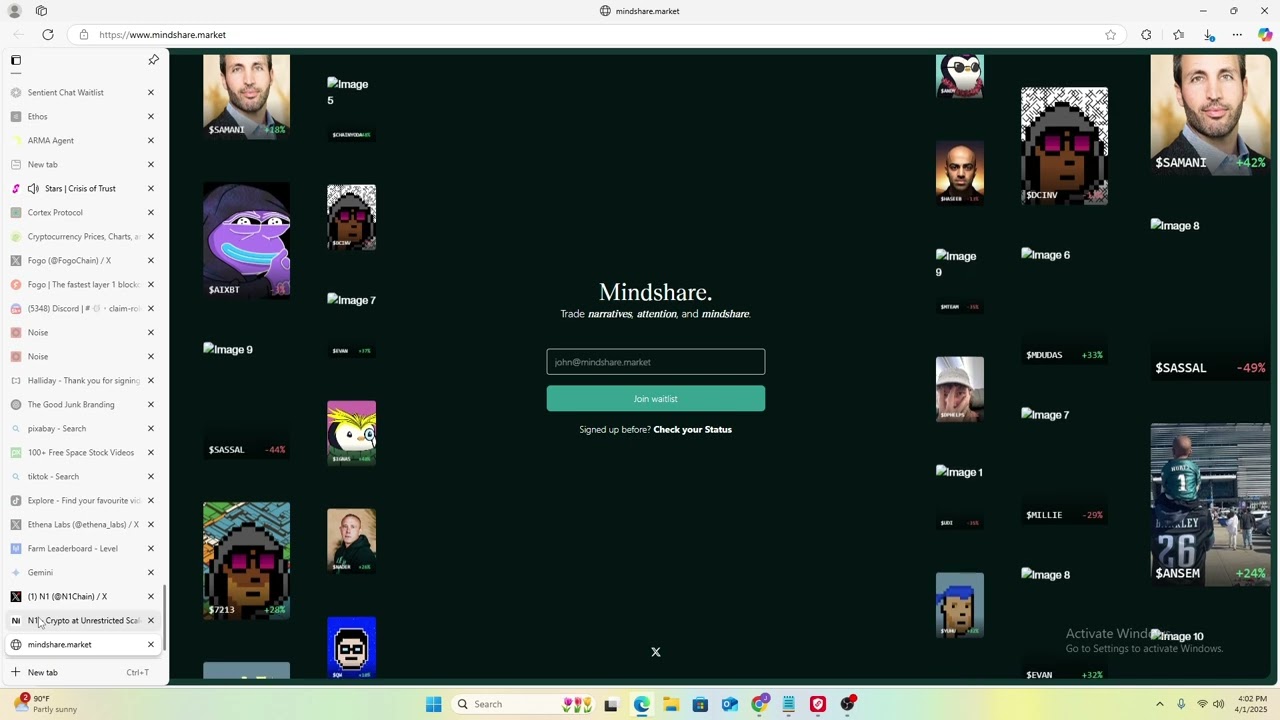Image resolution: width=1280 pixels, height=720 pixels.
Task: Mute the Stars | Crisis of Trust tab audio
Action: click(33, 188)
